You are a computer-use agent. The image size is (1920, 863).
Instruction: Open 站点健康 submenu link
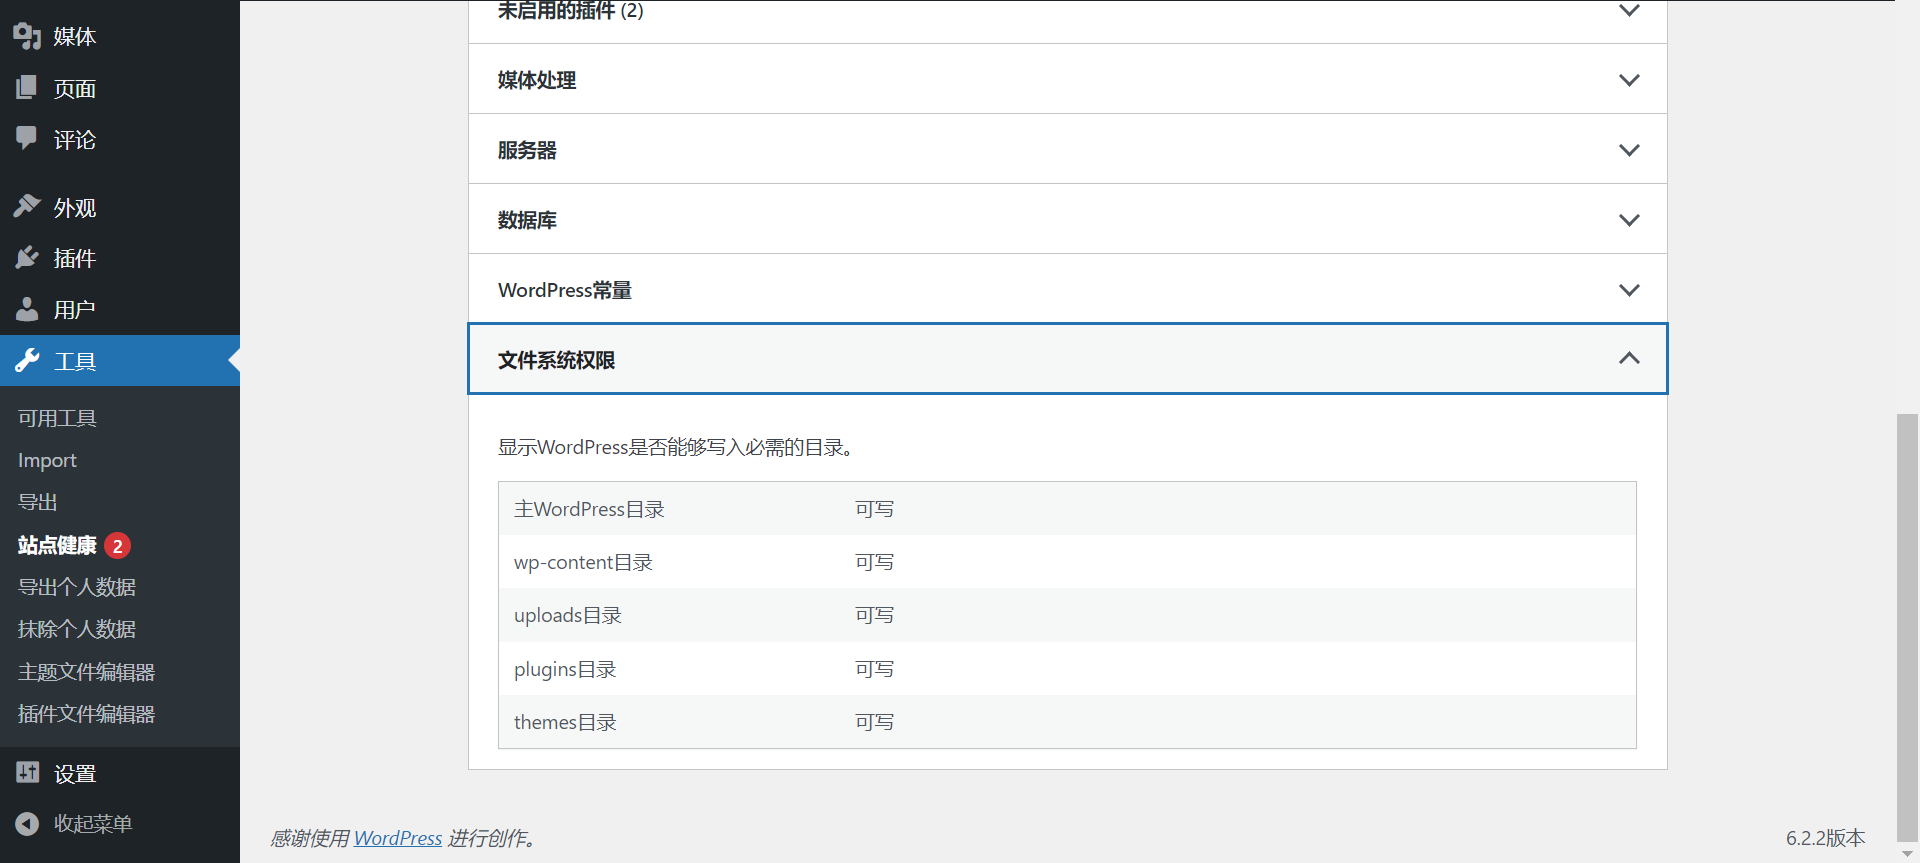click(x=57, y=545)
